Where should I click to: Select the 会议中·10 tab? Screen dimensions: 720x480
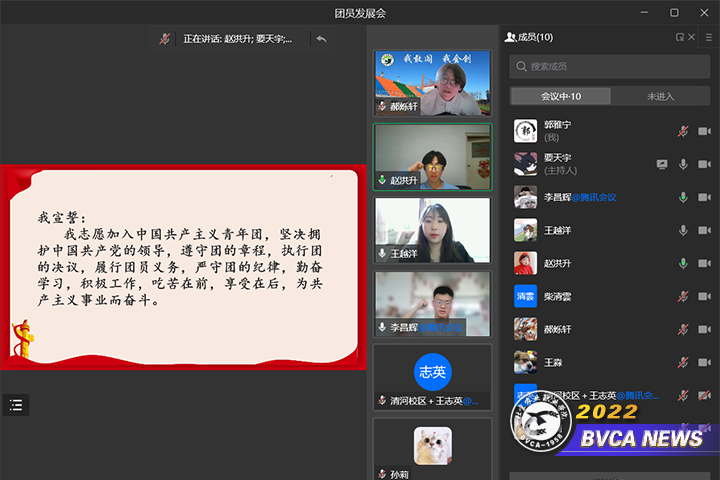pyautogui.click(x=560, y=97)
